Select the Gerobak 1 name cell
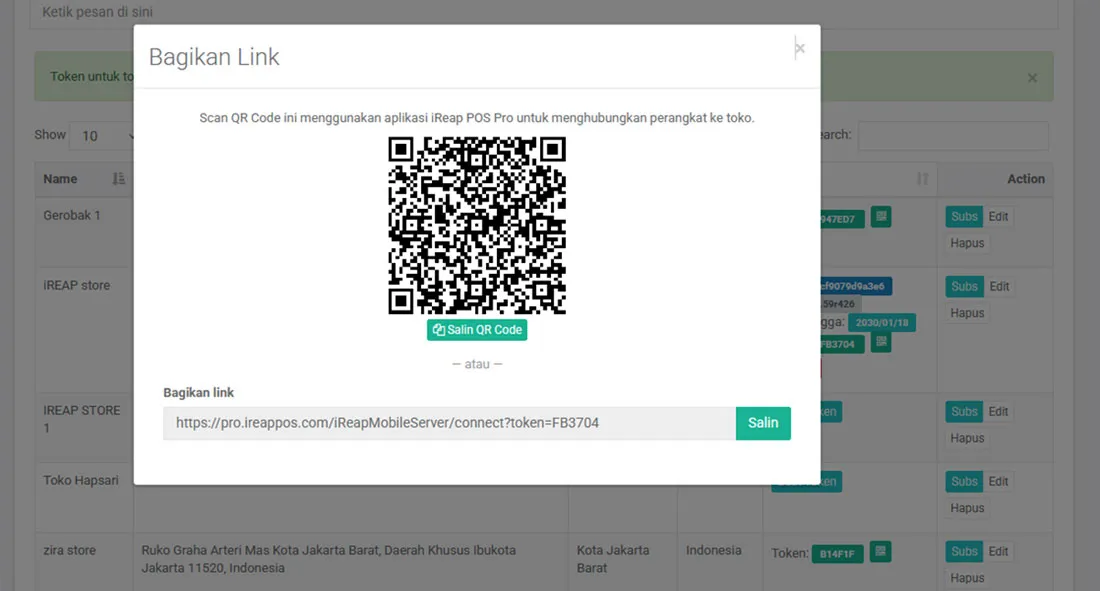The image size is (1100, 591). [84, 232]
